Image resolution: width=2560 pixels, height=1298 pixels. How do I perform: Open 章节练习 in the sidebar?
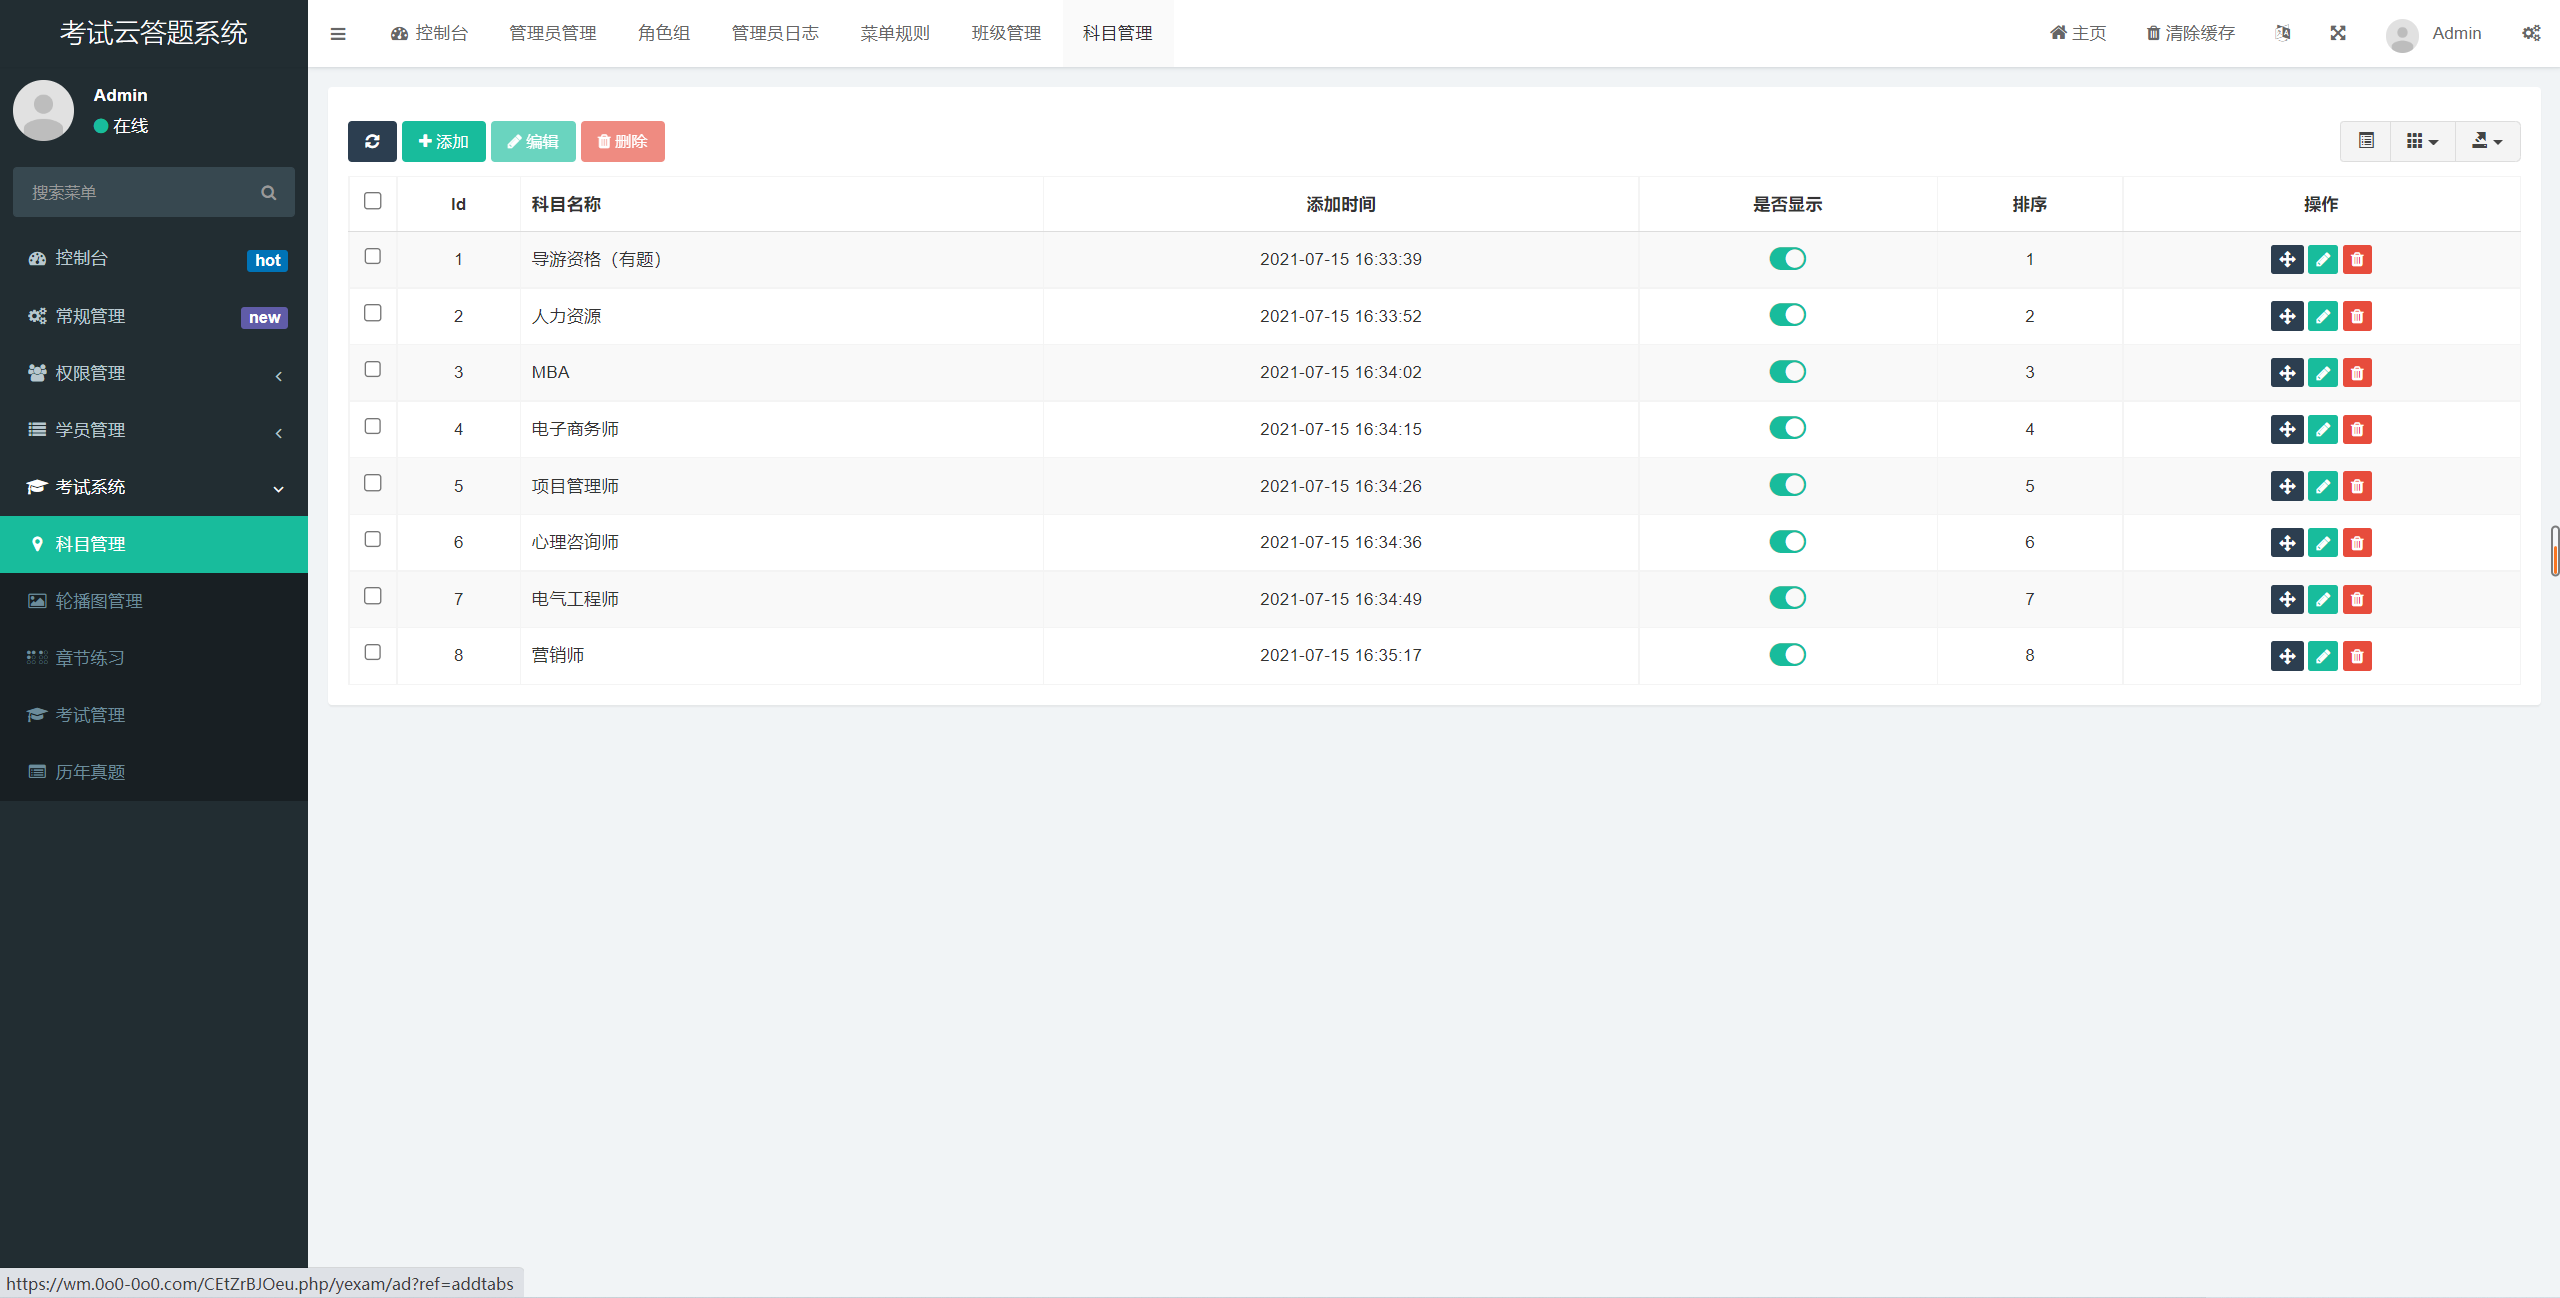point(90,658)
